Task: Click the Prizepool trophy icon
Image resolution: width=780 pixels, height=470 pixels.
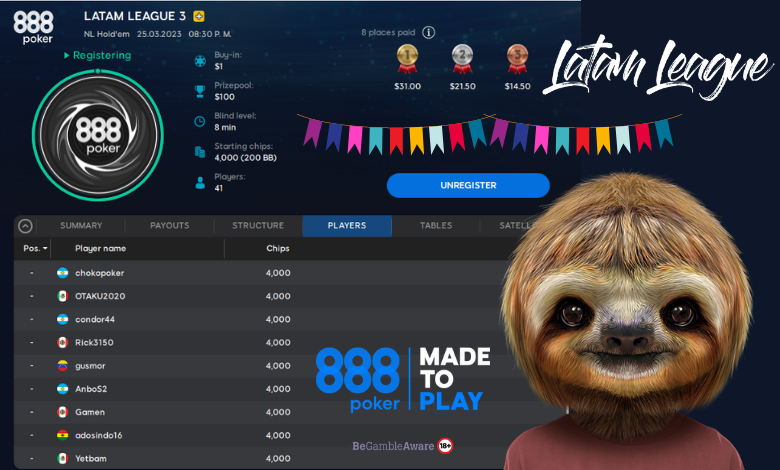Action: click(x=198, y=91)
